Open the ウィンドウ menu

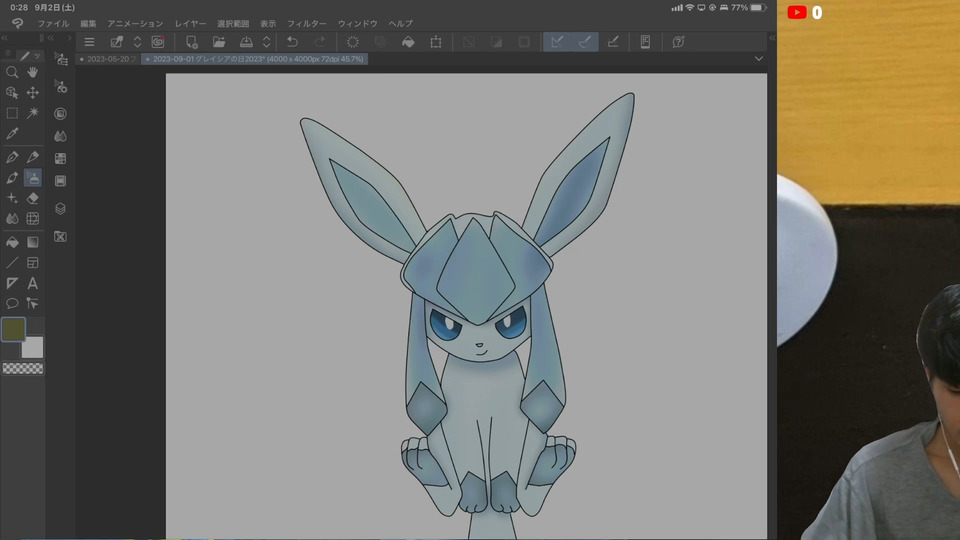[x=358, y=24]
